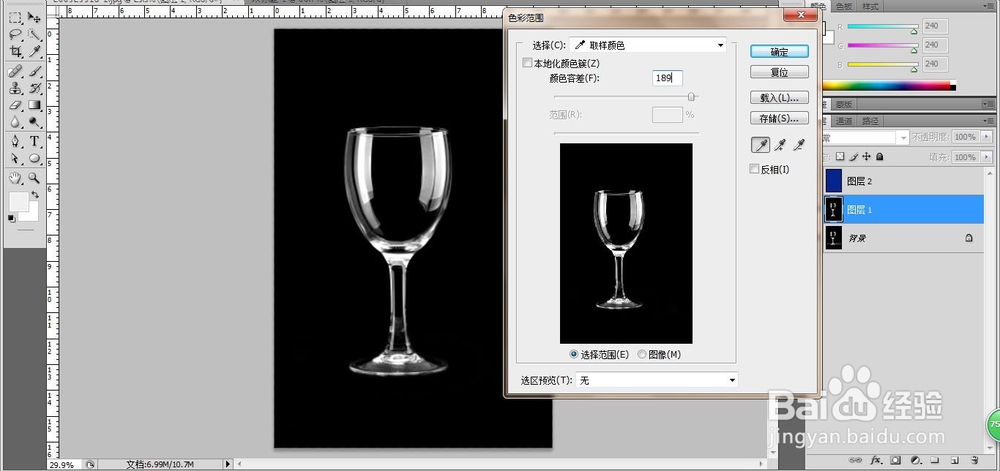Switch to the 蒙版 tab
Image resolution: width=1000 pixels, height=471 pixels.
(844, 104)
